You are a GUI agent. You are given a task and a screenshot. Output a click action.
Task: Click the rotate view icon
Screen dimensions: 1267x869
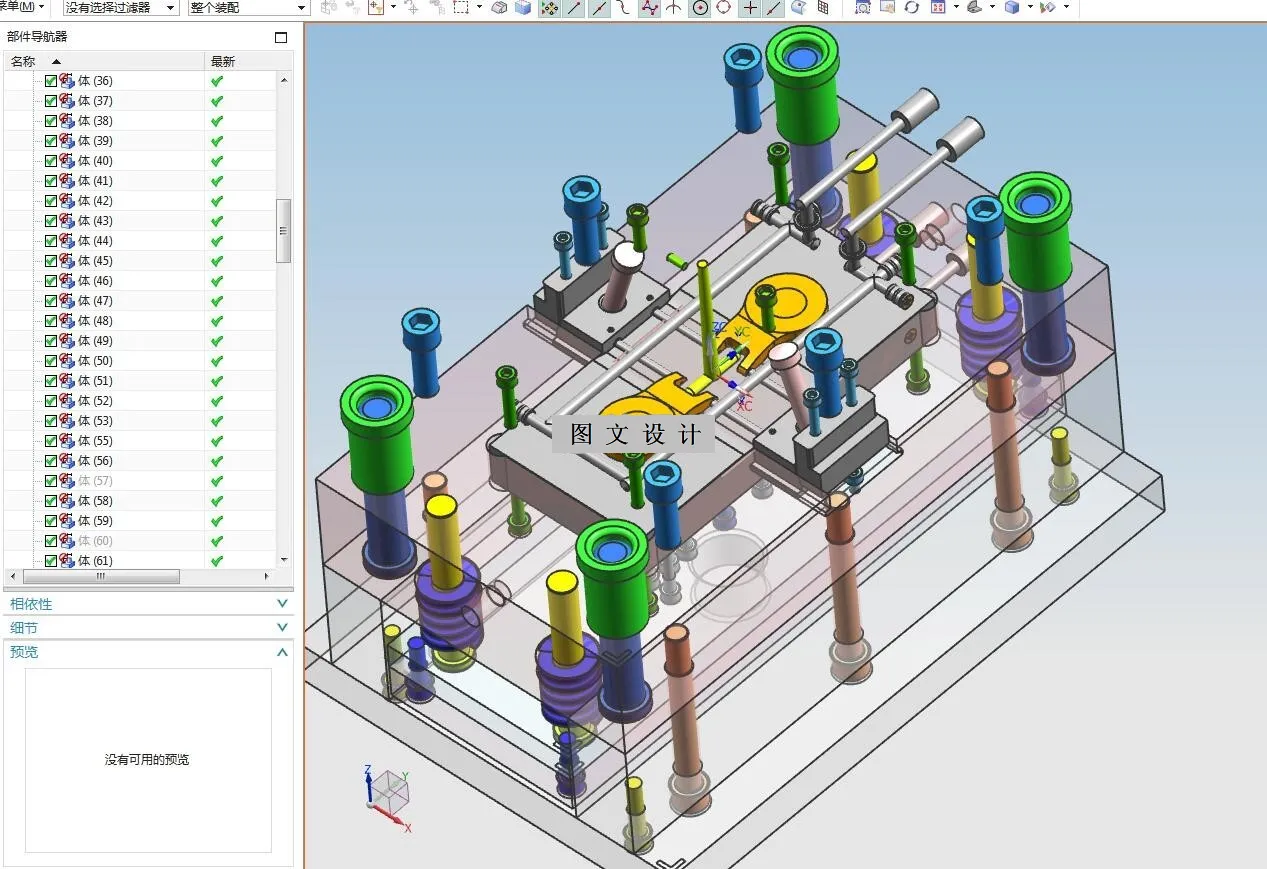tap(911, 8)
